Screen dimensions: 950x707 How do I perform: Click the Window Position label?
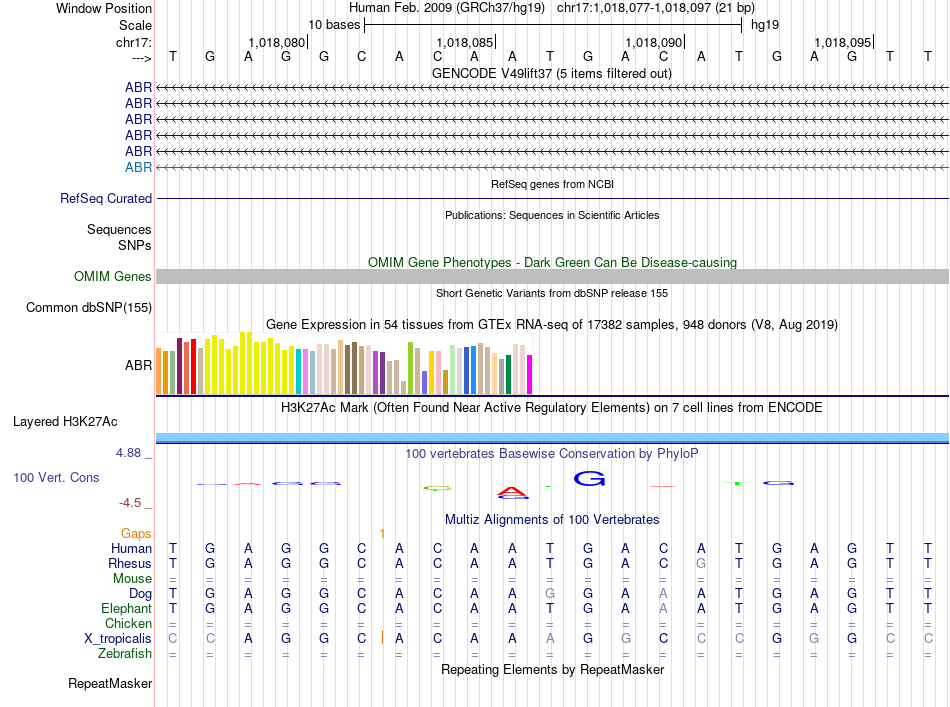tap(104, 8)
